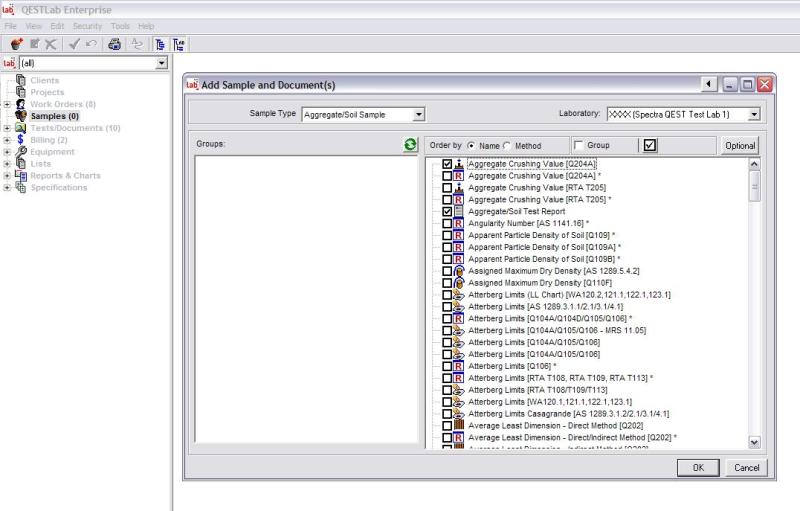Uncheck Aggregate Crushing Value [Q204A] checkbox
This screenshot has height=511, width=800.
447,164
